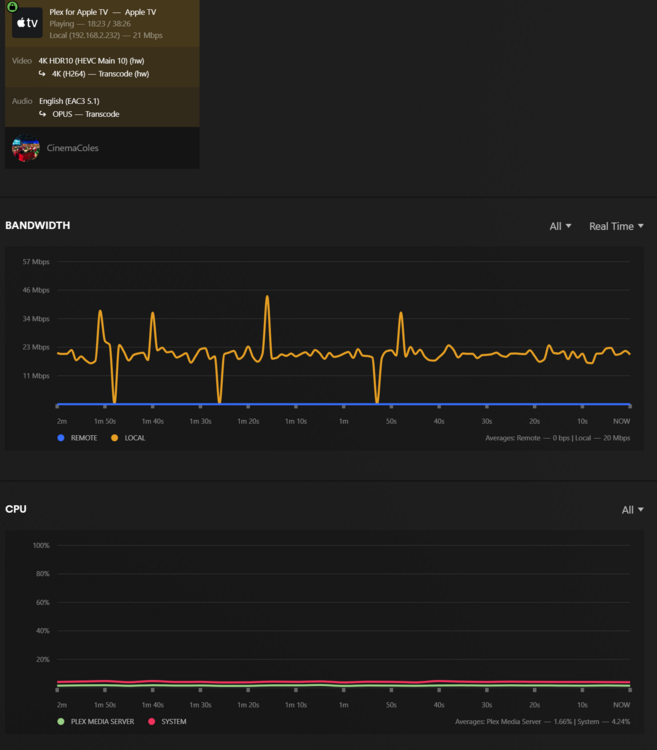Click the '100%' CPU axis label

click(x=41, y=545)
